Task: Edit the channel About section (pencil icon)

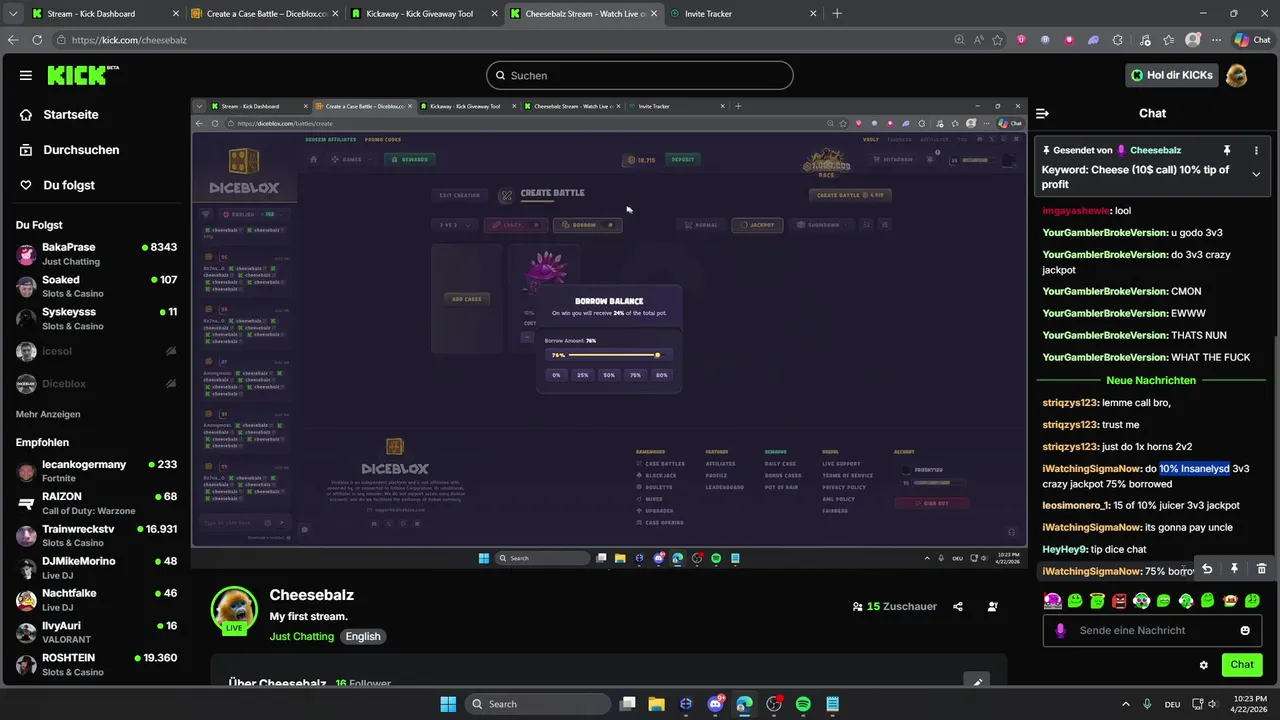Action: point(978,682)
